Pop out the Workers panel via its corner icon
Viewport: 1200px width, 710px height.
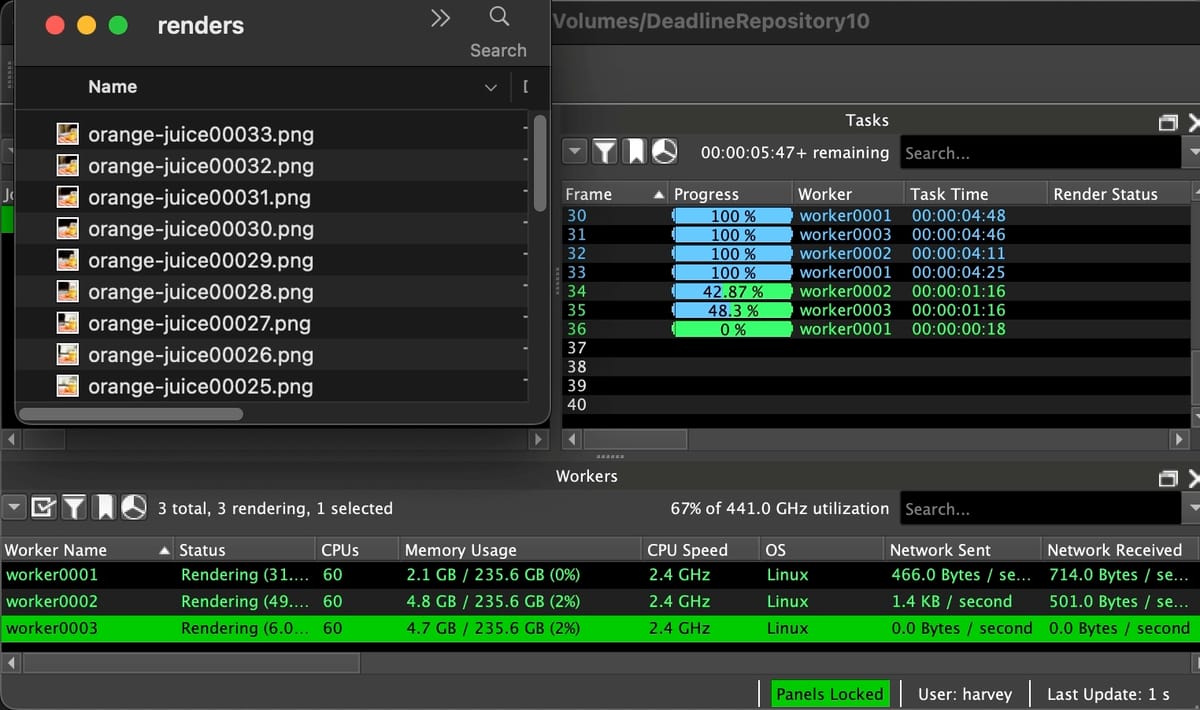(1168, 477)
